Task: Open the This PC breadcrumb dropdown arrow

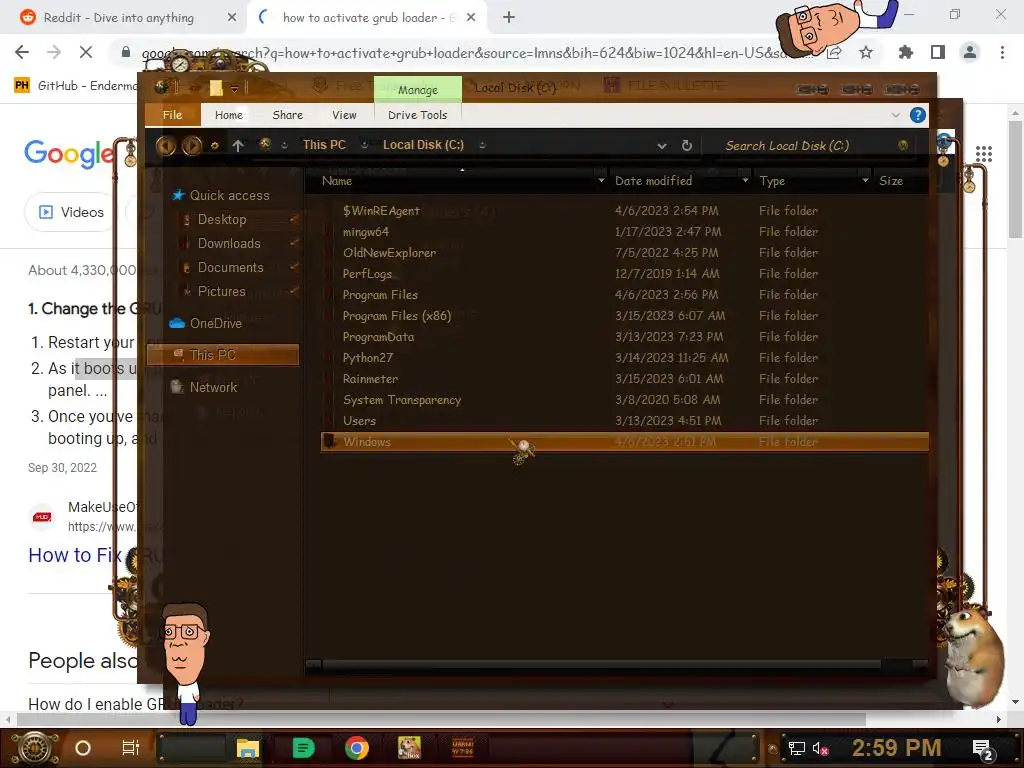Action: (x=364, y=145)
